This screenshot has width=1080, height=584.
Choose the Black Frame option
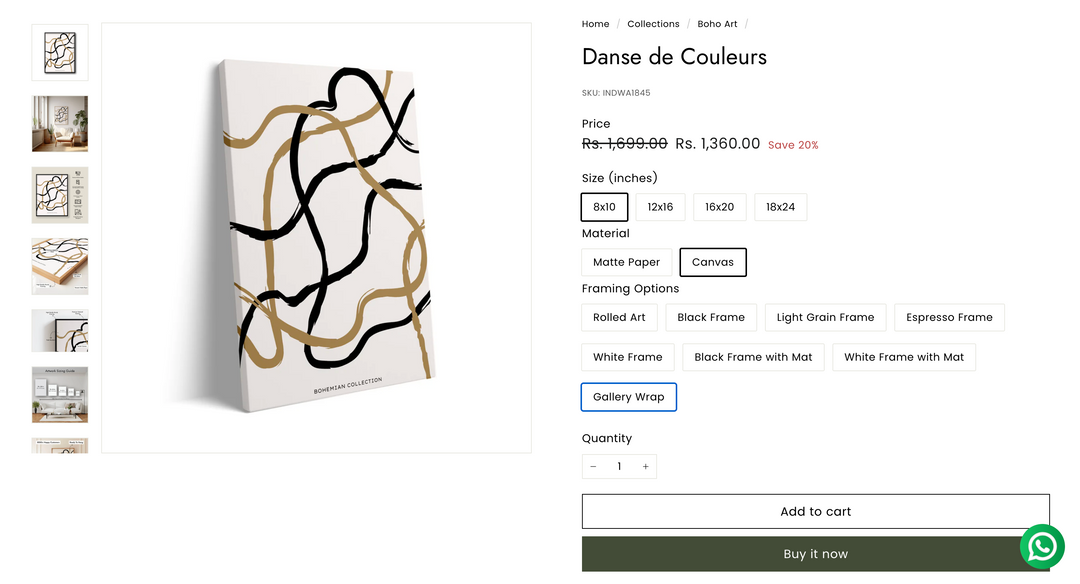pos(711,317)
